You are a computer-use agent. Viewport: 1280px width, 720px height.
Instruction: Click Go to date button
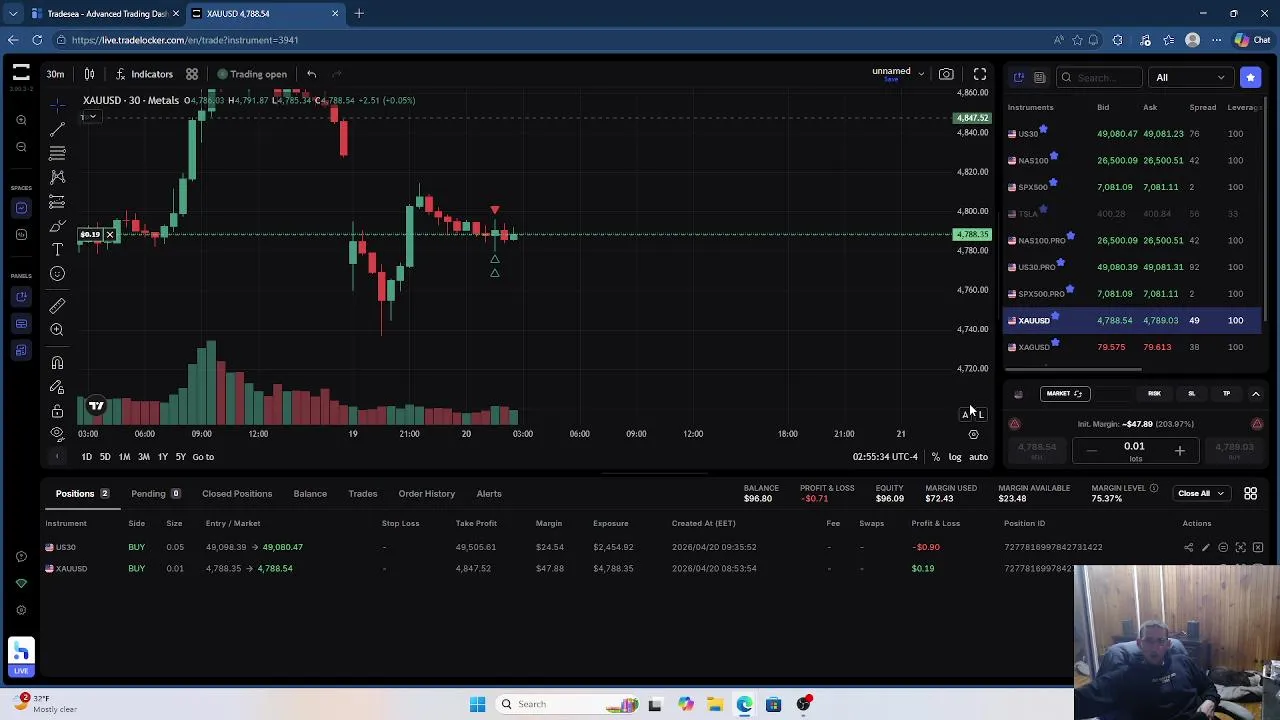[203, 457]
